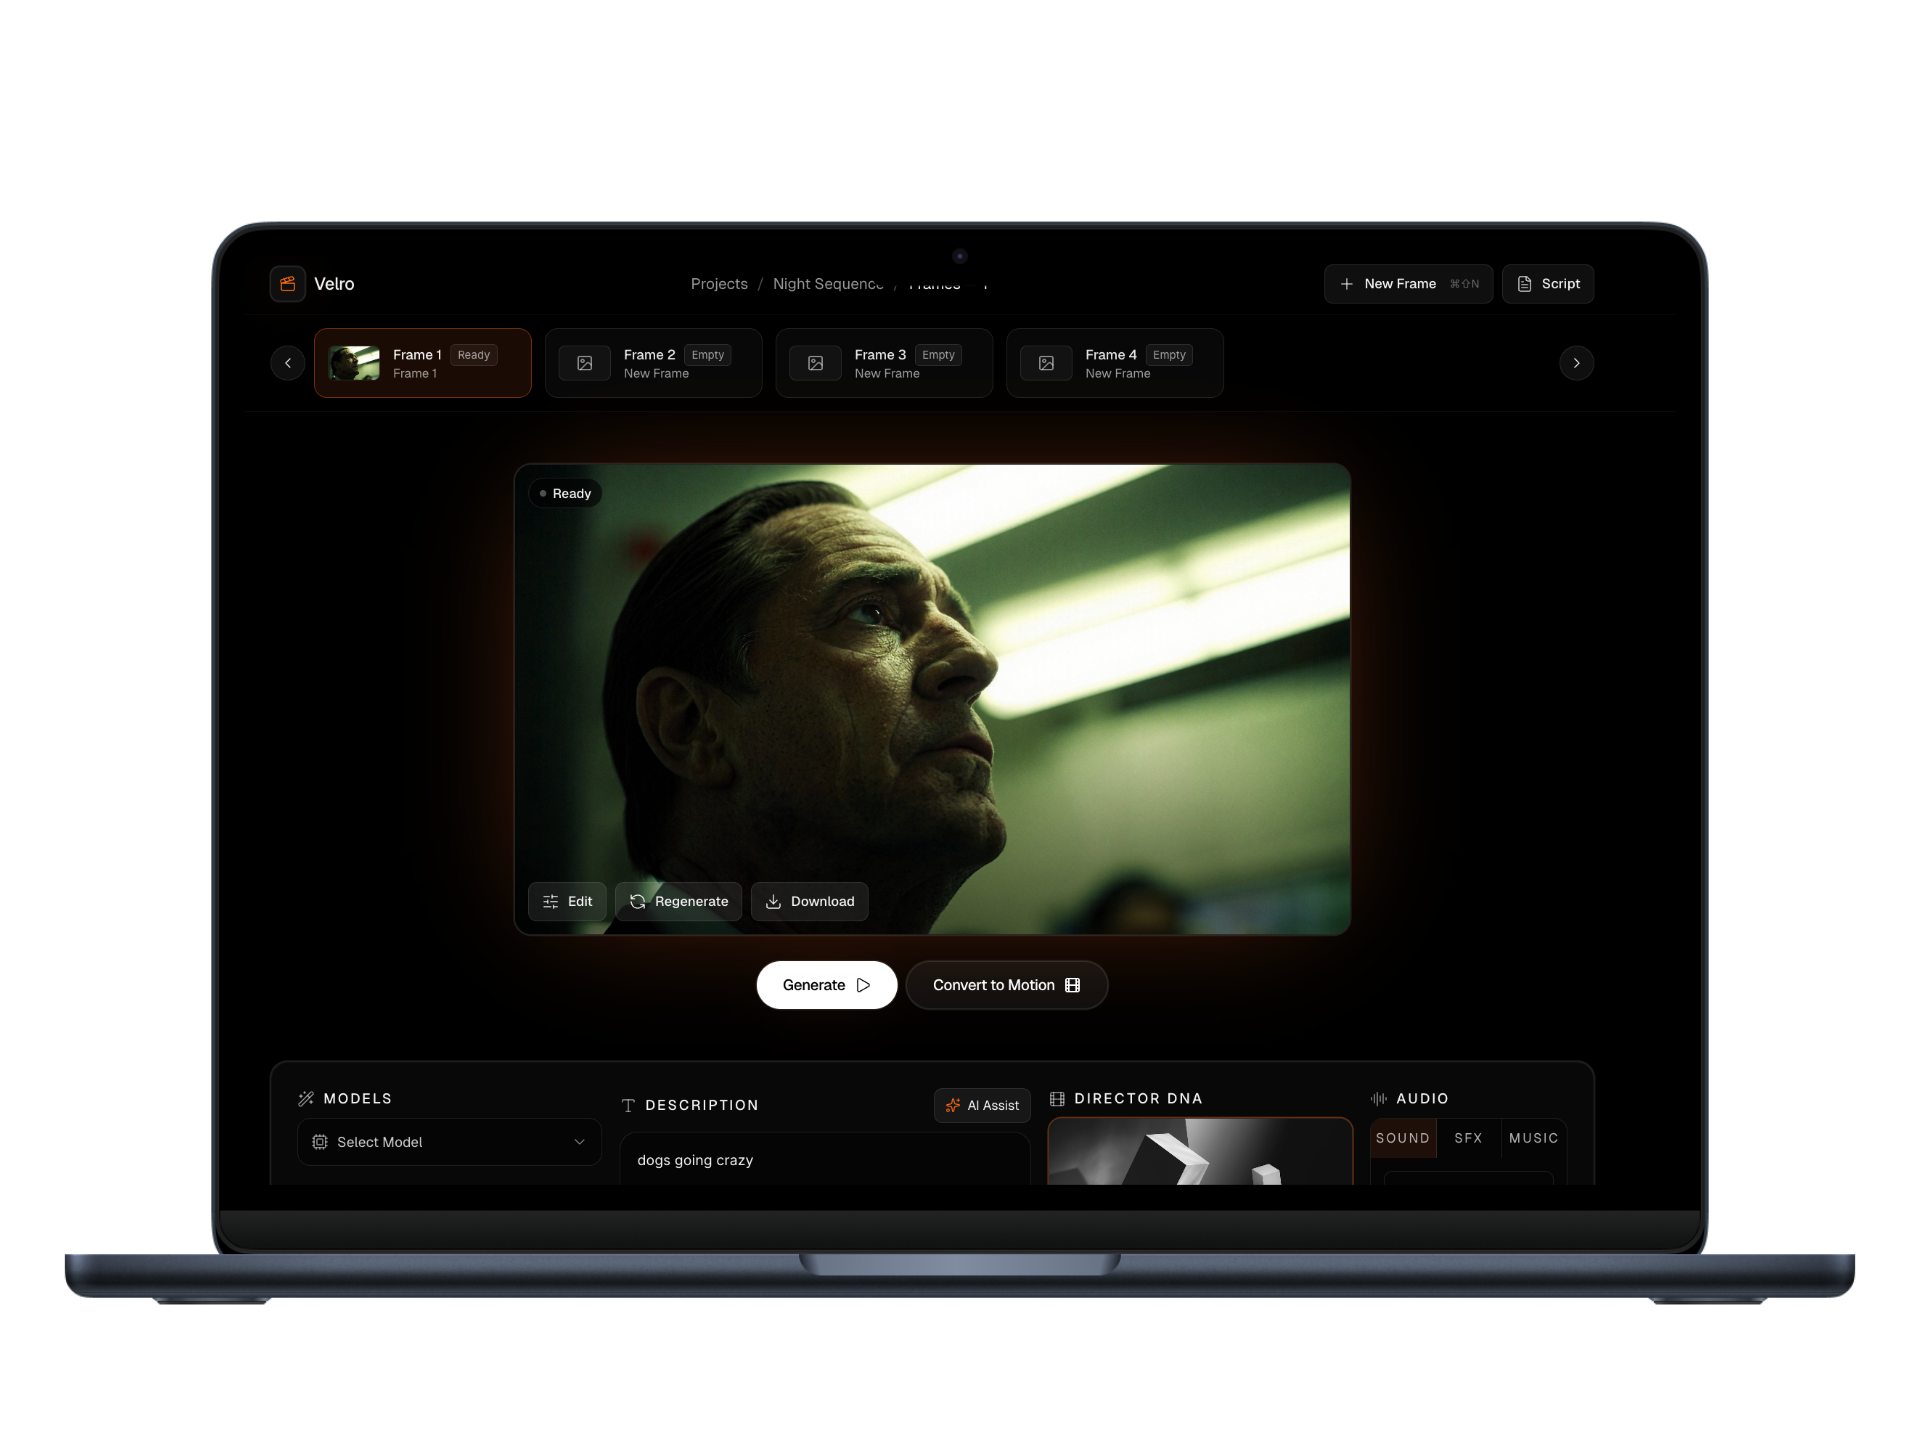
Task: Click Convert to Motion button
Action: click(1006, 985)
